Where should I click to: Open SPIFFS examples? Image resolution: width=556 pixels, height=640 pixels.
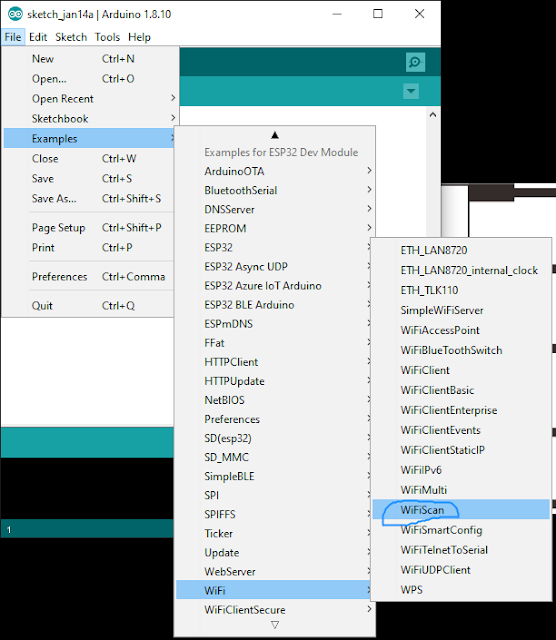click(x=274, y=515)
